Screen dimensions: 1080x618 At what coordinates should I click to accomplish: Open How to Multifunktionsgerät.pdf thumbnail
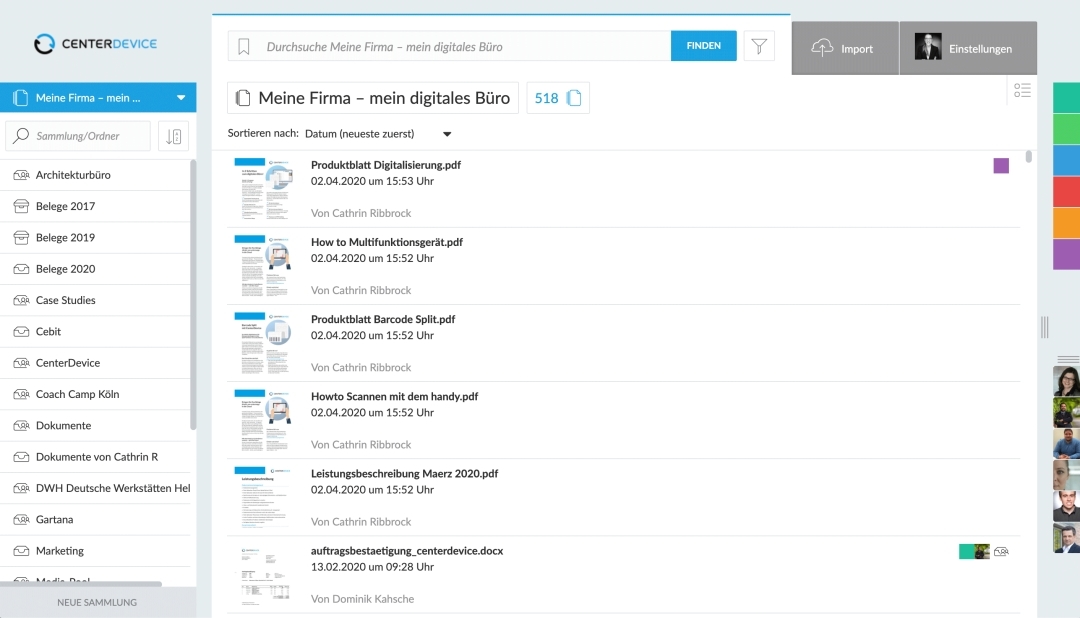coord(264,266)
